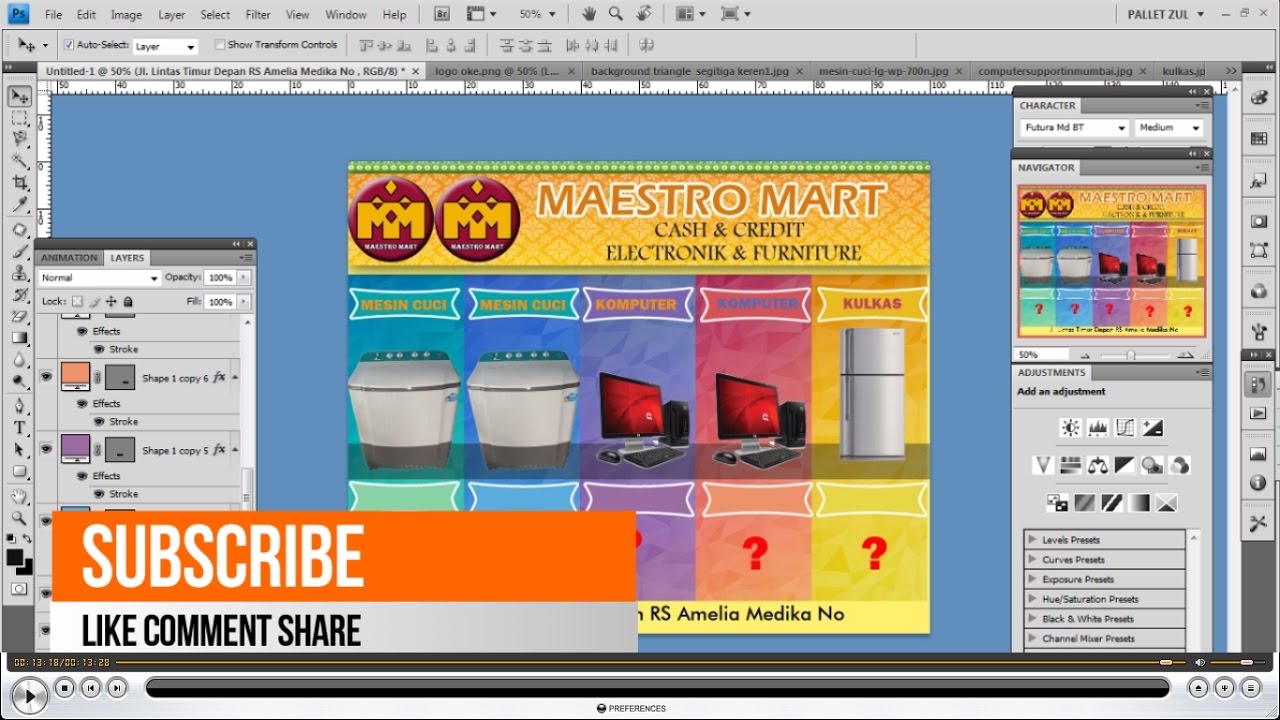Toggle lock position in Layers panel
The width and height of the screenshot is (1280, 720).
111,302
